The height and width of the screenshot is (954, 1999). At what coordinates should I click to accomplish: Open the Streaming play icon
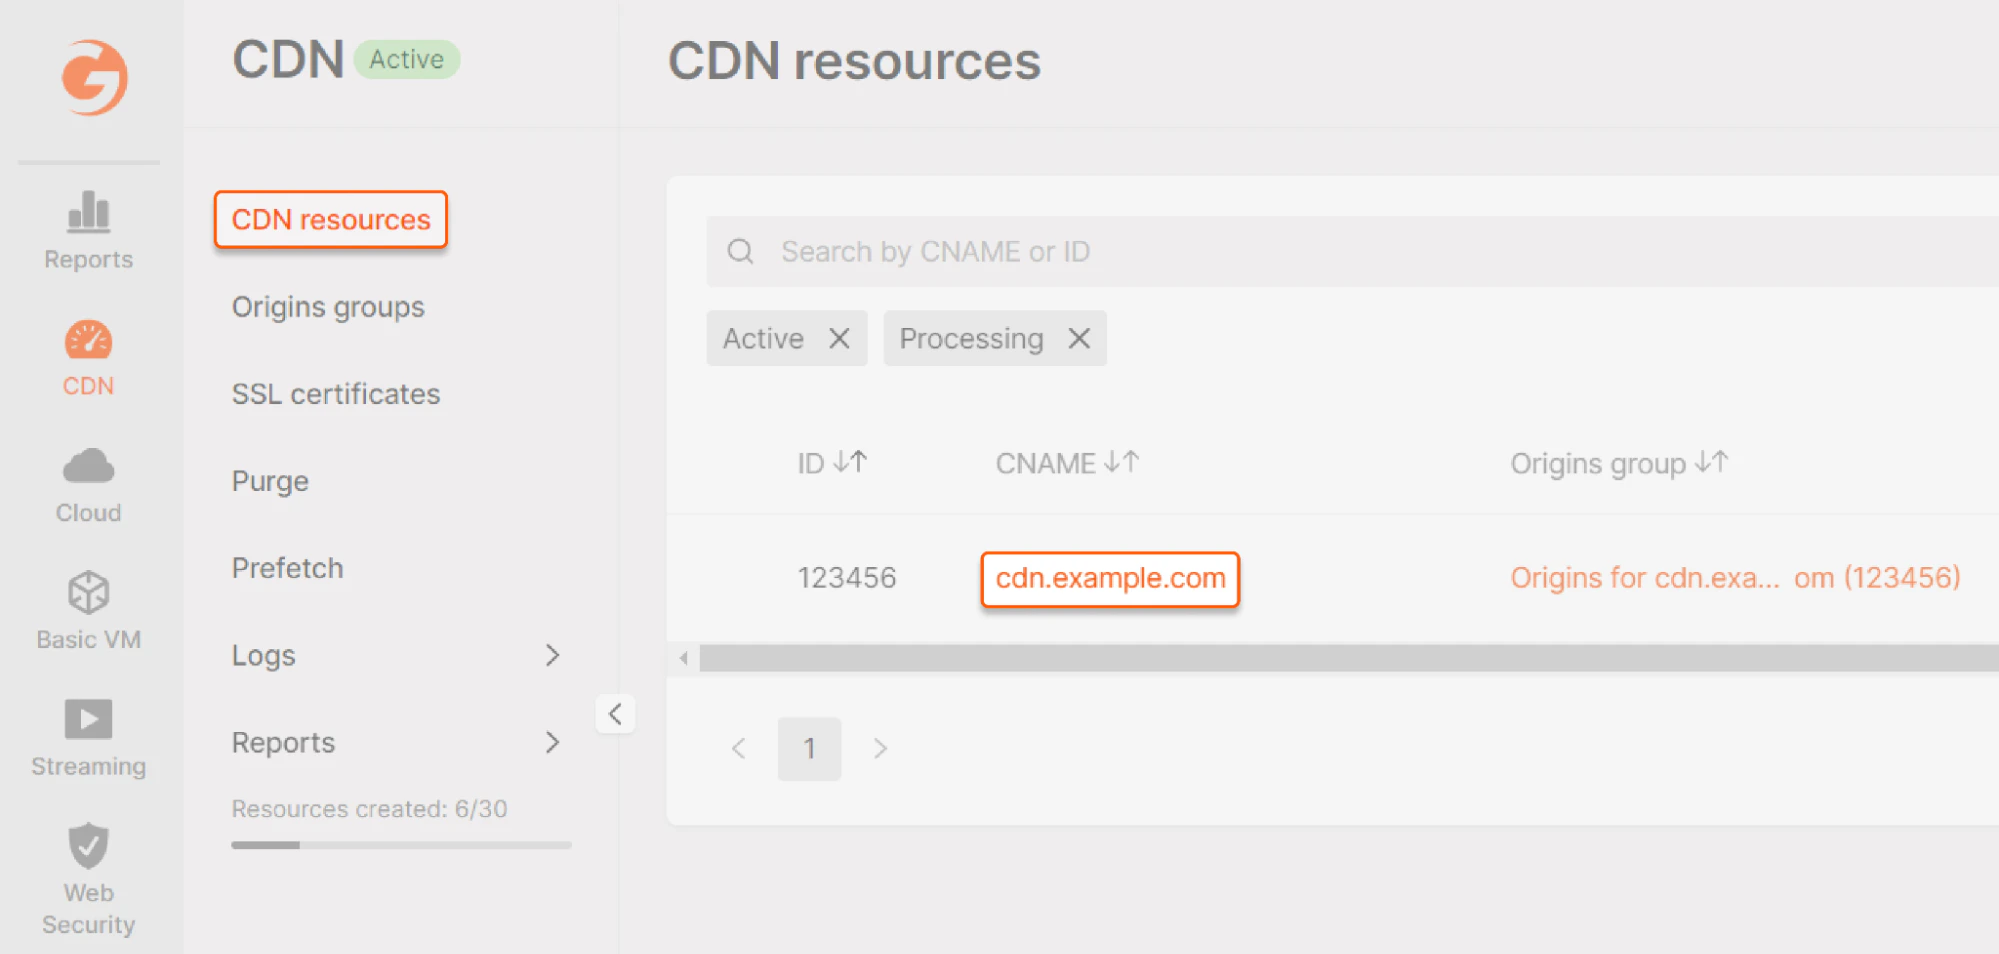click(x=87, y=718)
